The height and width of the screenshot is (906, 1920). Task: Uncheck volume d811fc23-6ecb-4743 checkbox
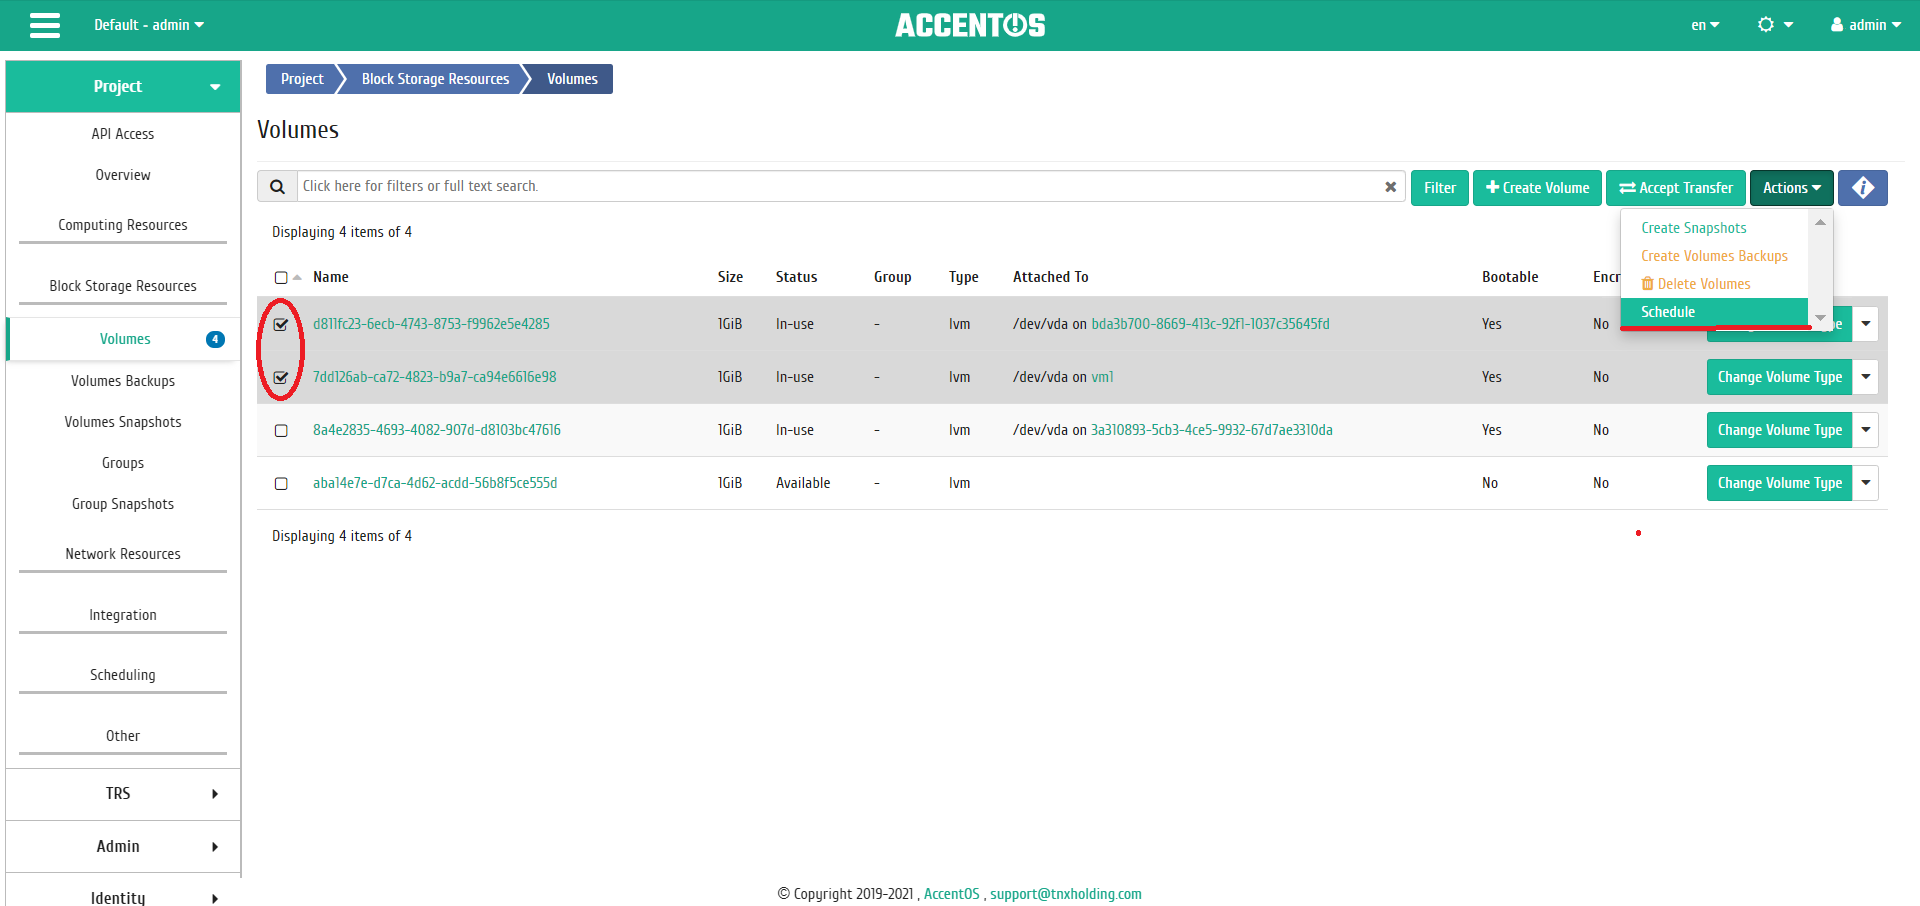point(281,324)
